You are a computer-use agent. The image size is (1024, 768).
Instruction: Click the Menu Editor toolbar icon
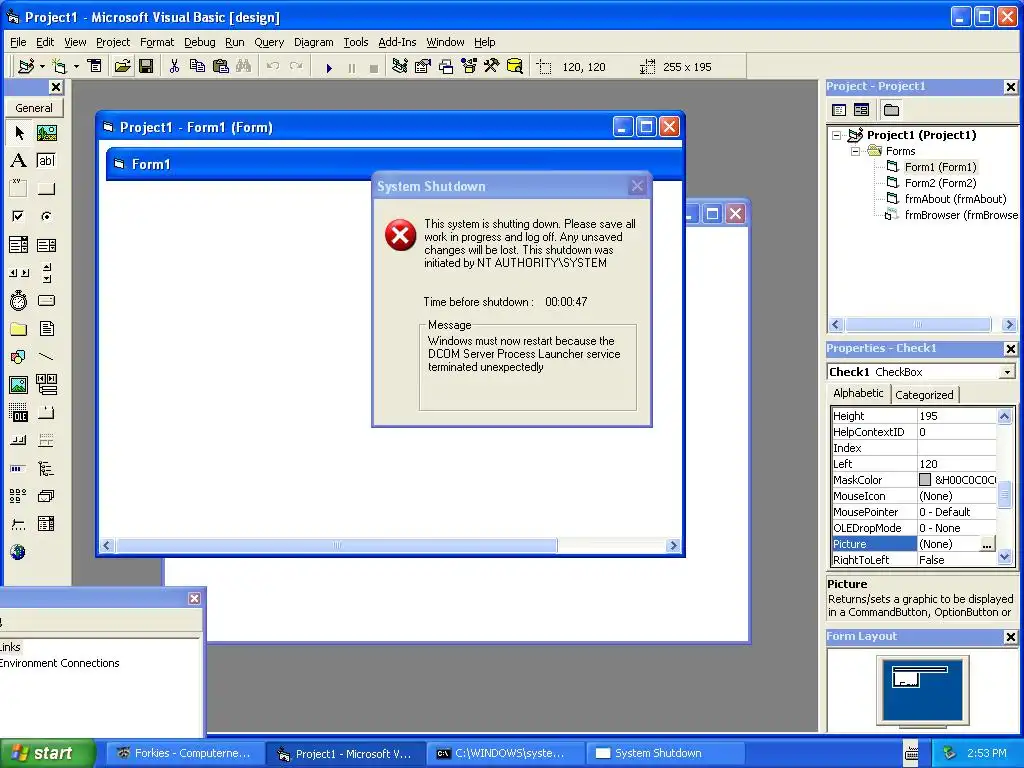coord(95,66)
